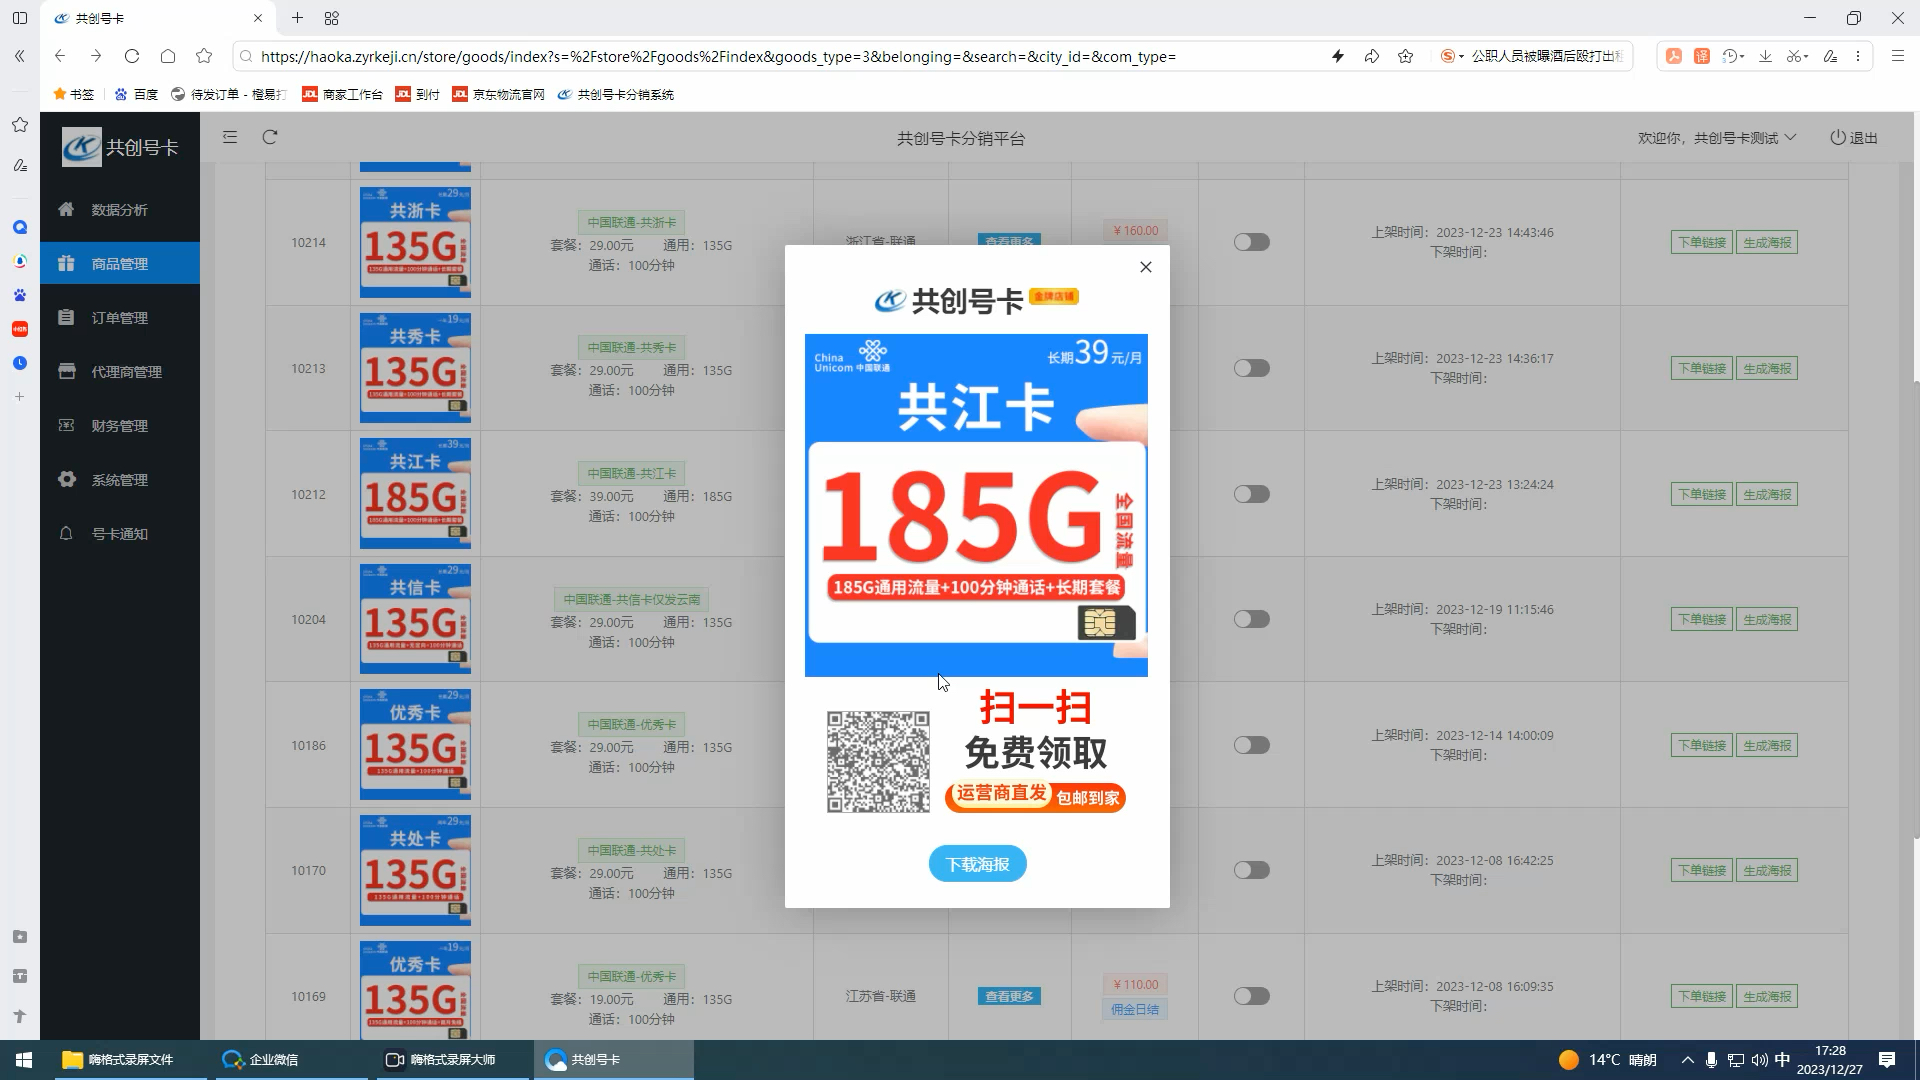The height and width of the screenshot is (1080, 1920).
Task: Click 生成海报 for goods 10169
Action: coord(1767,996)
